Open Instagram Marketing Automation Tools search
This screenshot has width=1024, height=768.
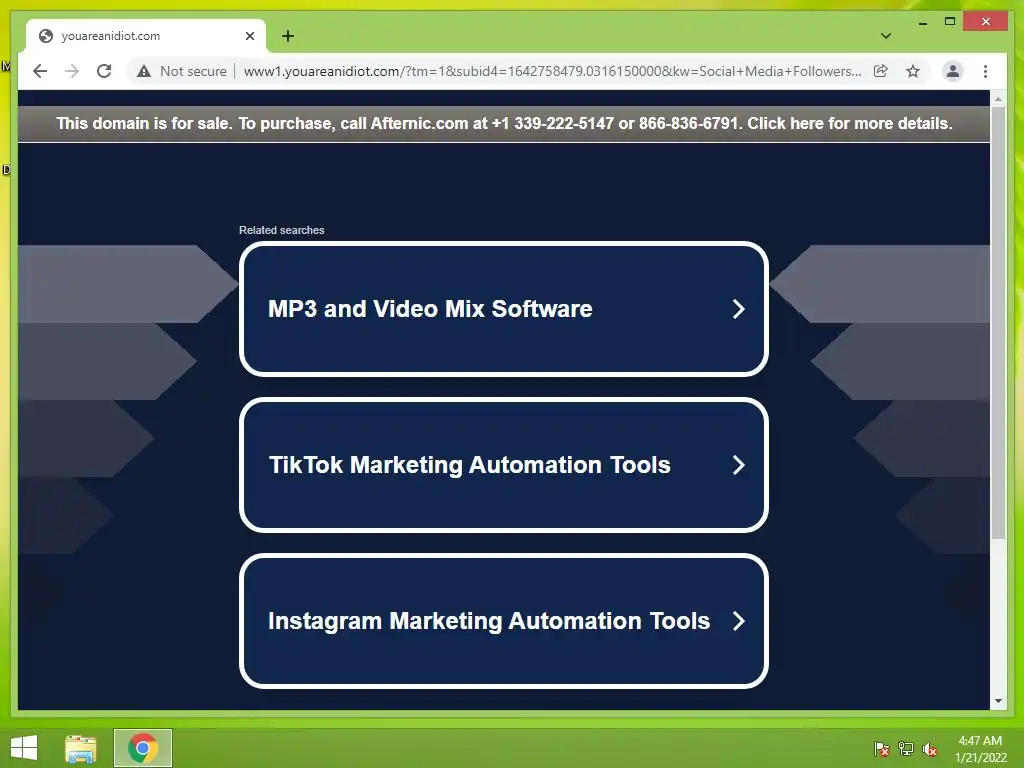(504, 621)
